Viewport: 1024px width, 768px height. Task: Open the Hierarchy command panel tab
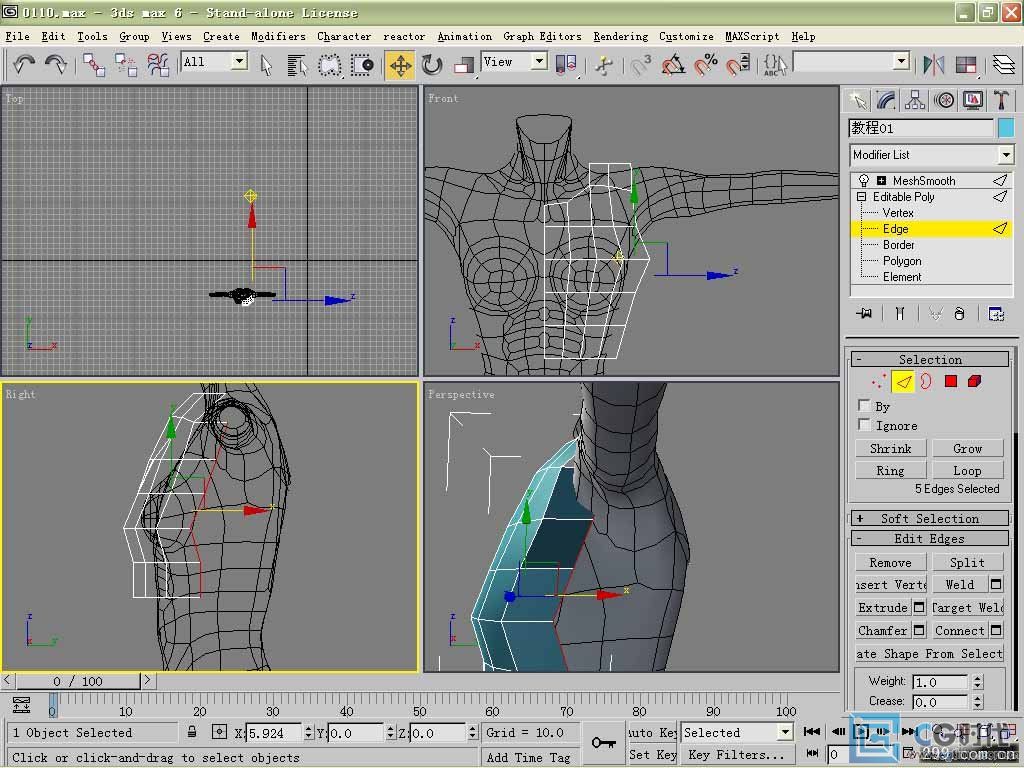pos(915,100)
